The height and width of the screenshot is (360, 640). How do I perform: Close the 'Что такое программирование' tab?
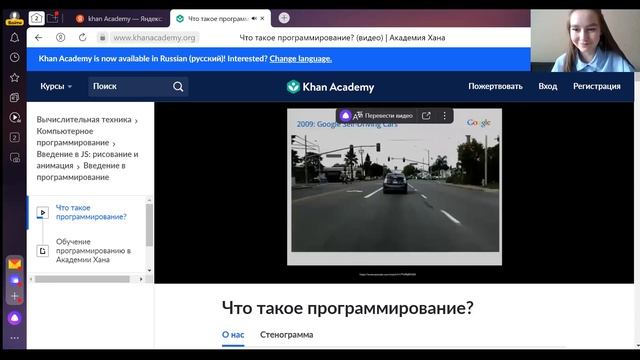262,18
